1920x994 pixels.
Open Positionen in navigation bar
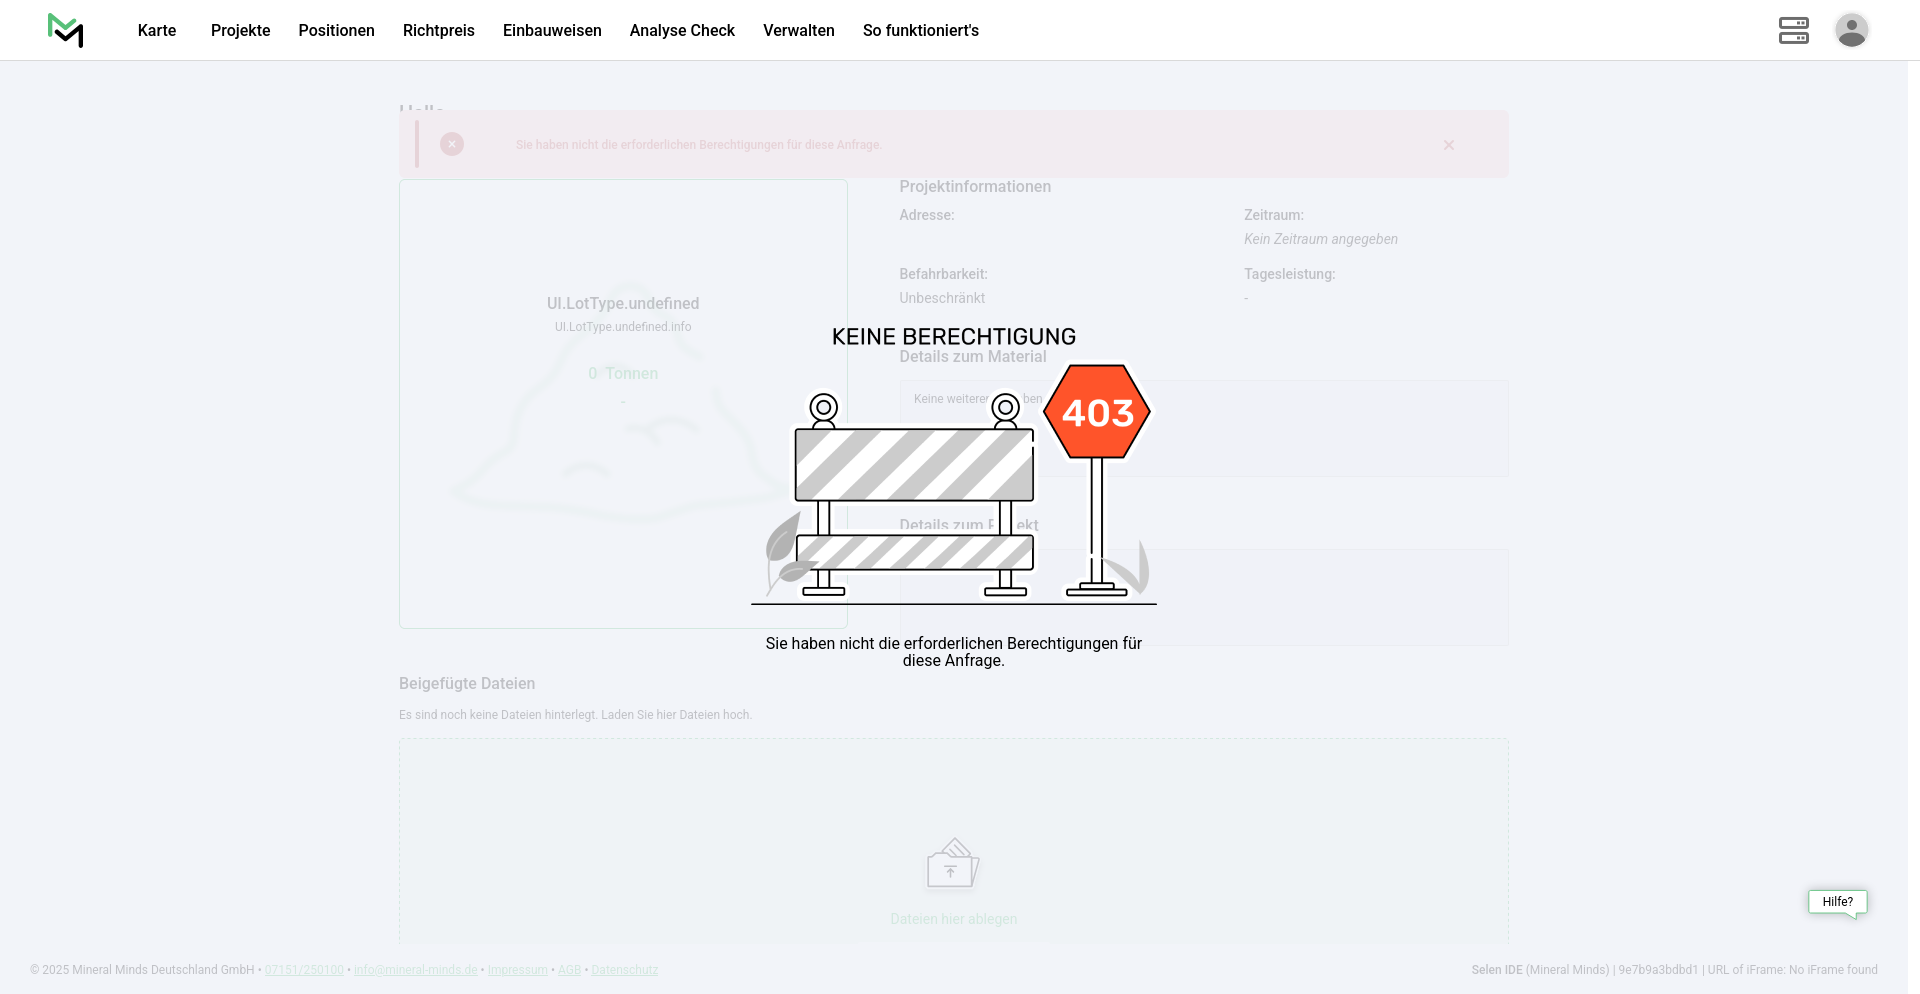[336, 30]
